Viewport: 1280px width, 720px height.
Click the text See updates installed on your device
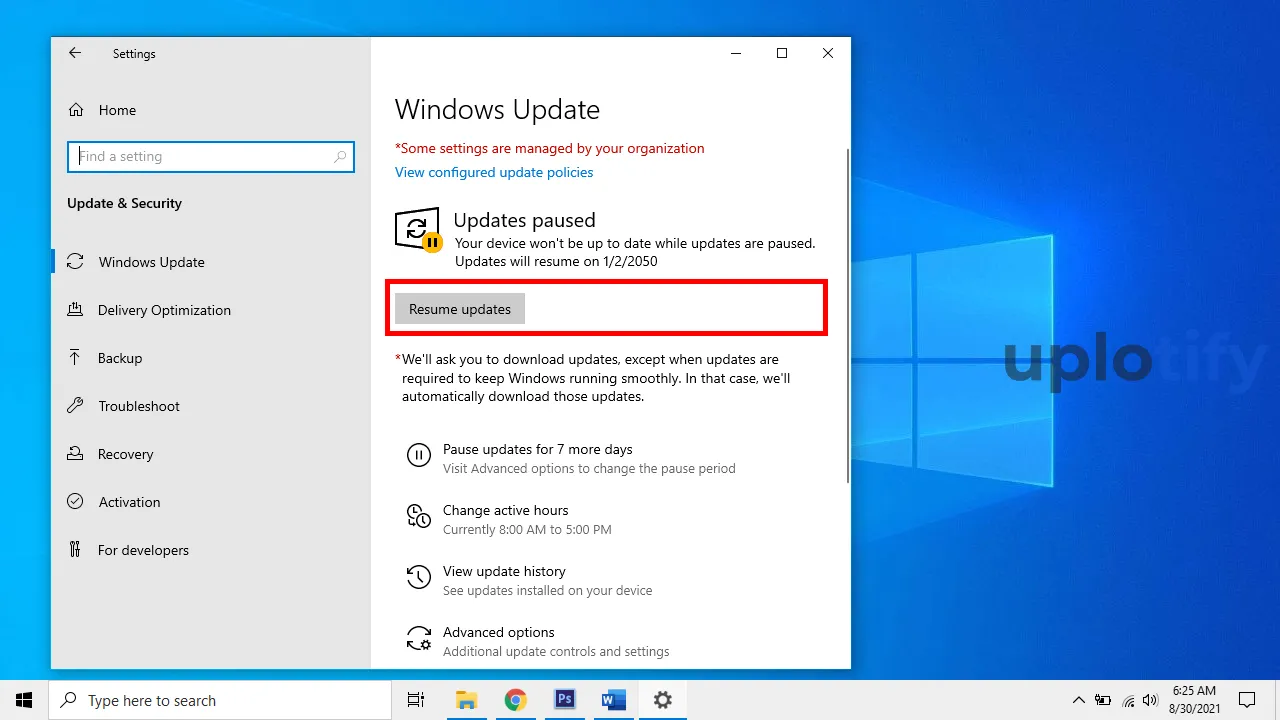[x=547, y=590]
